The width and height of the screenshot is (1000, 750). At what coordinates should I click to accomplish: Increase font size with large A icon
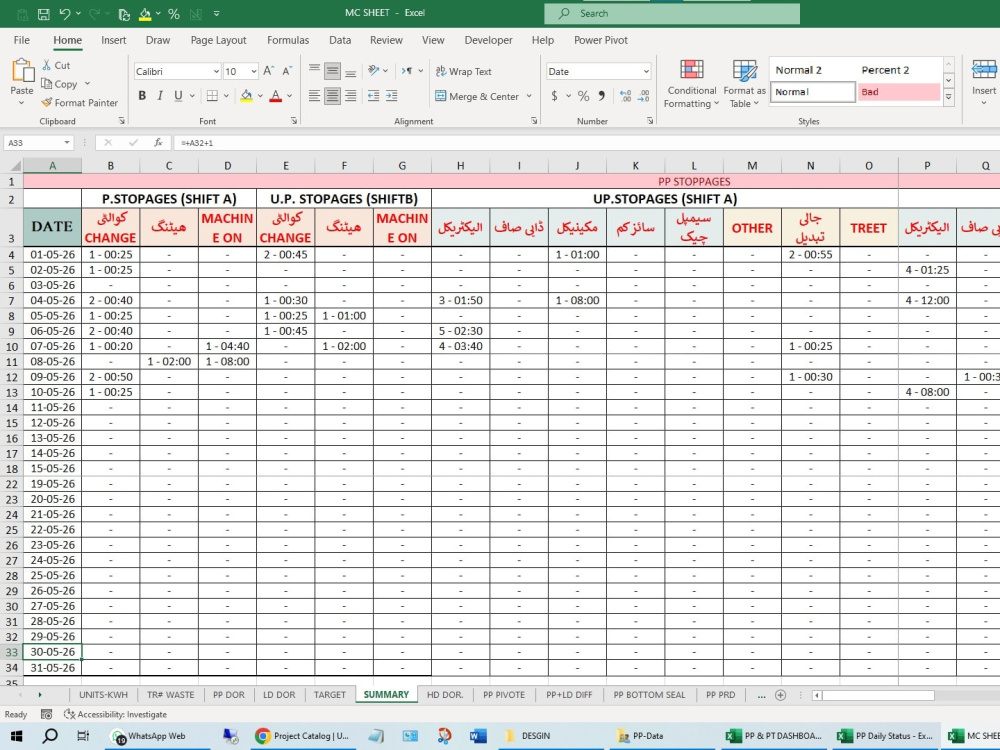268,71
